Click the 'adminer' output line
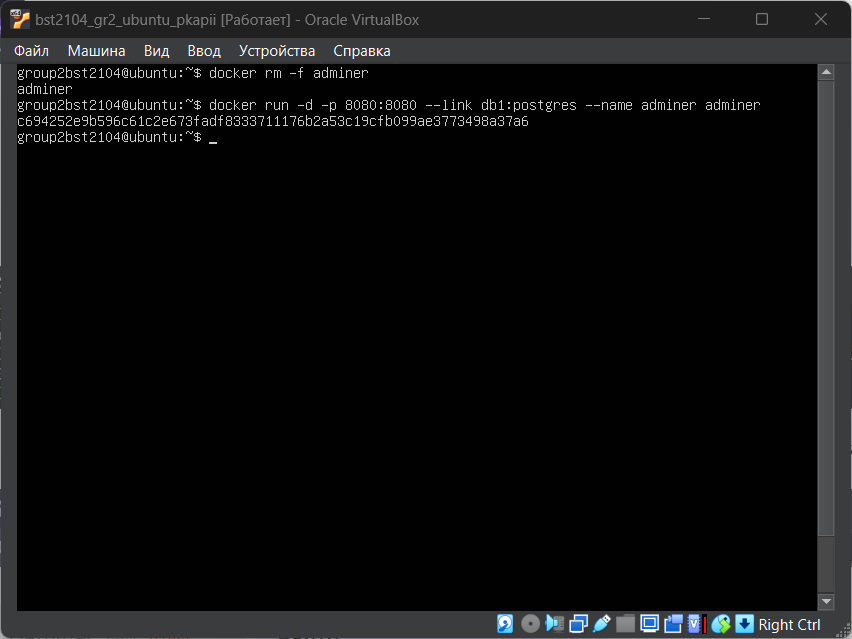Screen dimensions: 852x639 [x=45, y=89]
